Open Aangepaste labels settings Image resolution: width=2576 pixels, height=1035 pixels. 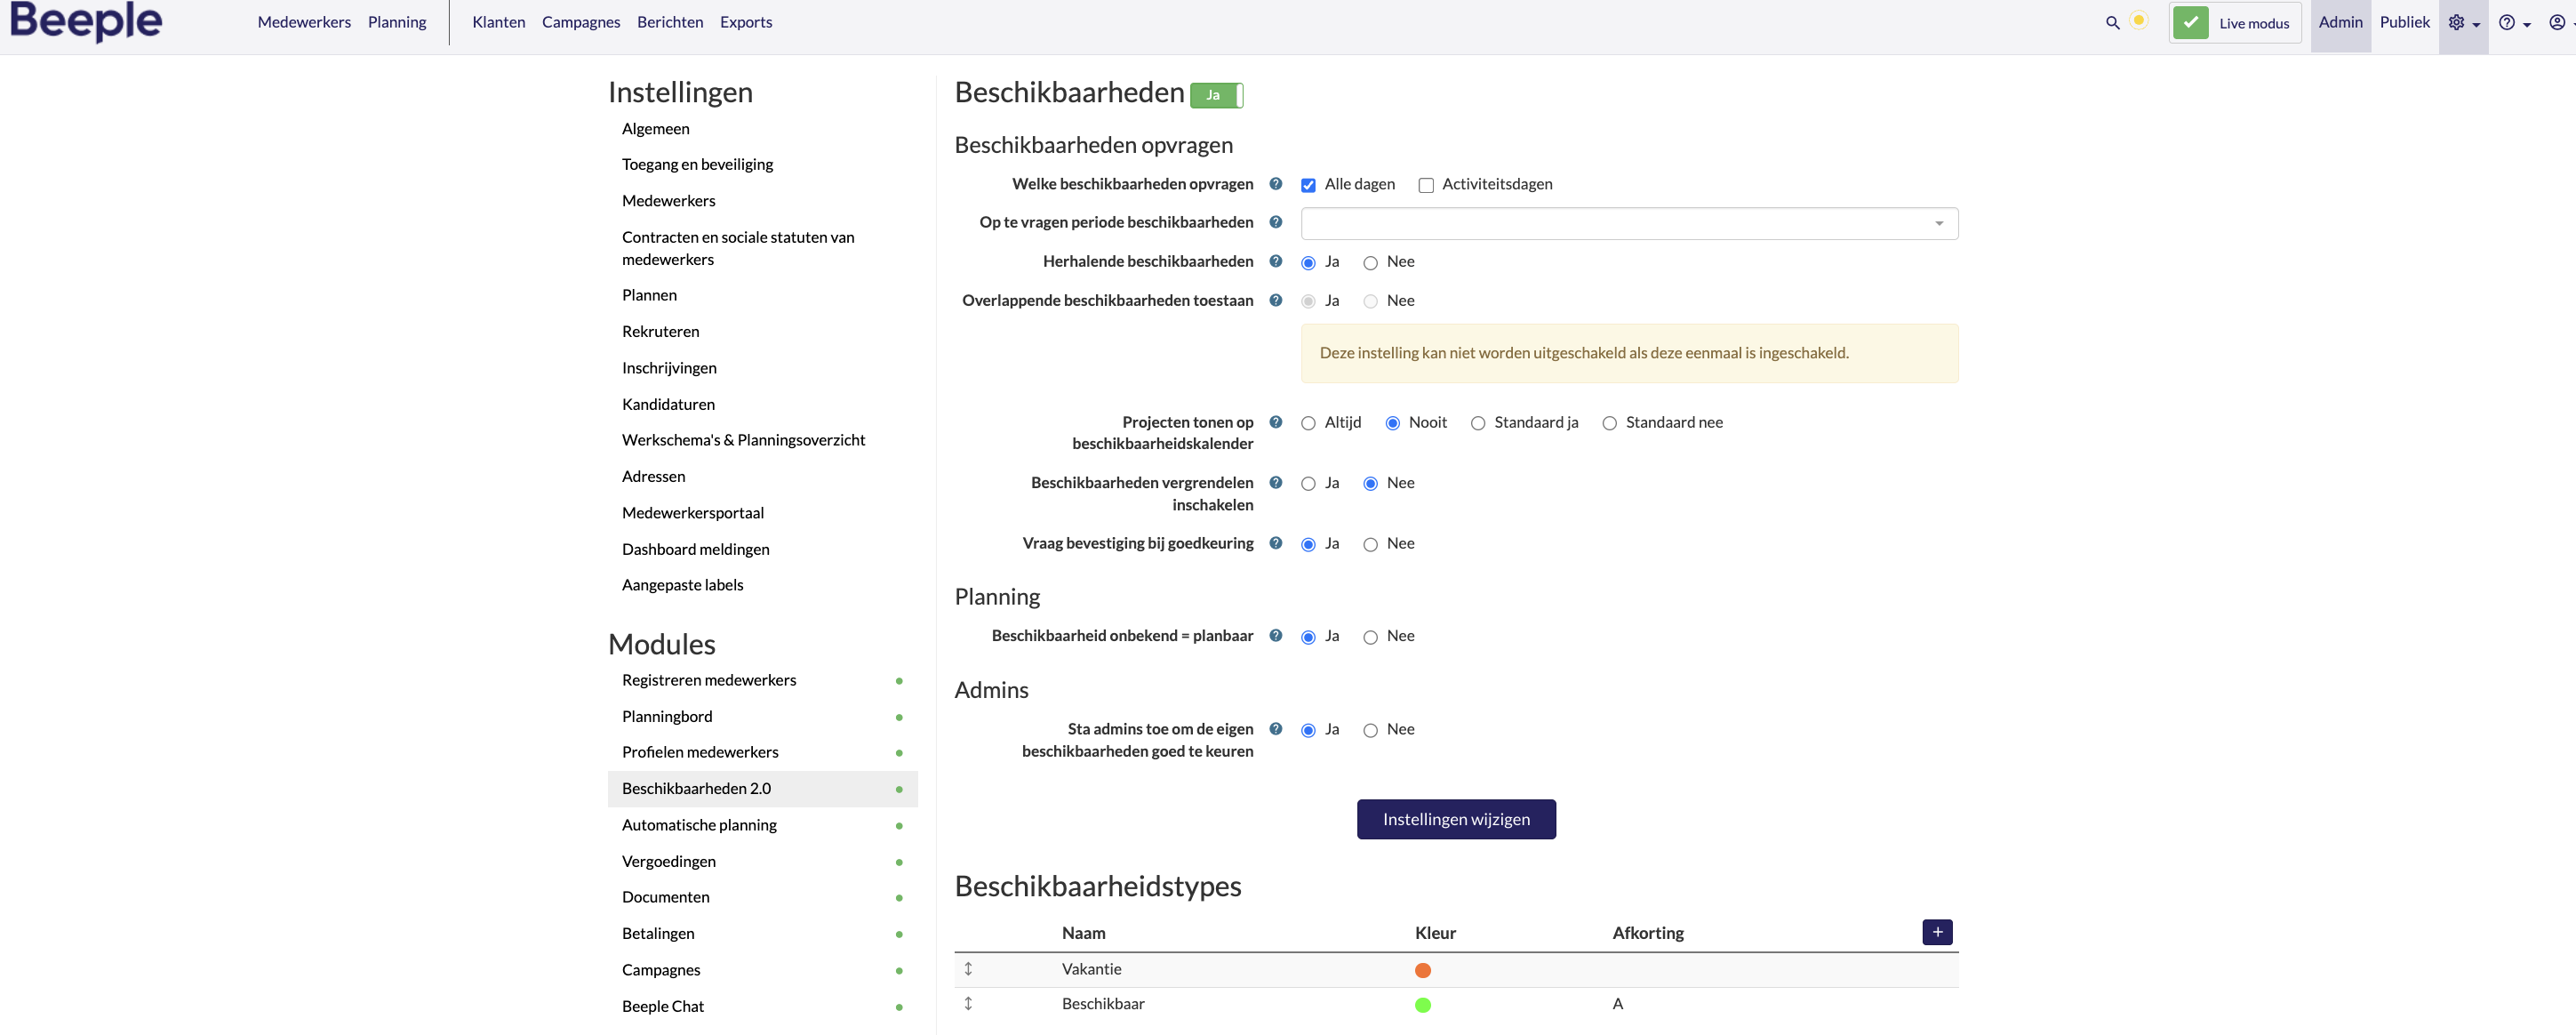pyautogui.click(x=683, y=585)
